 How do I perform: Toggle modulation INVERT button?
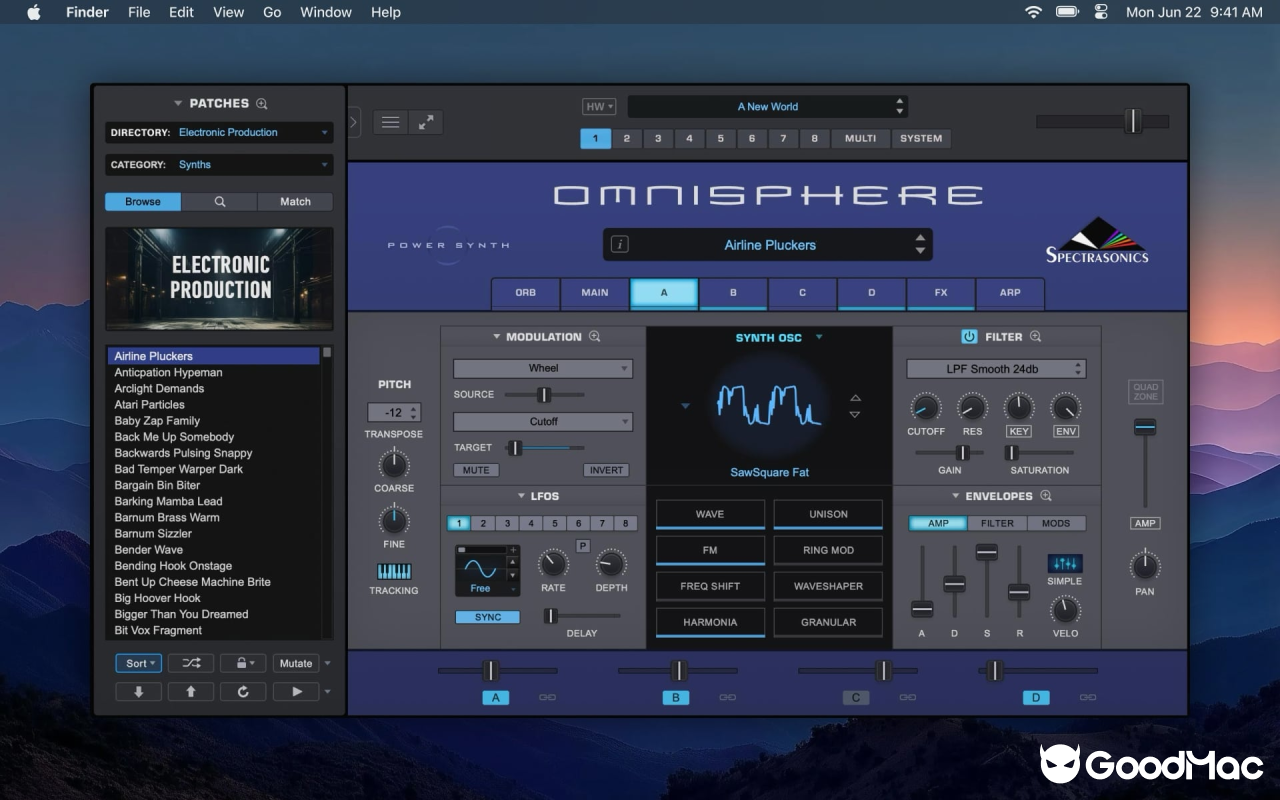(606, 470)
